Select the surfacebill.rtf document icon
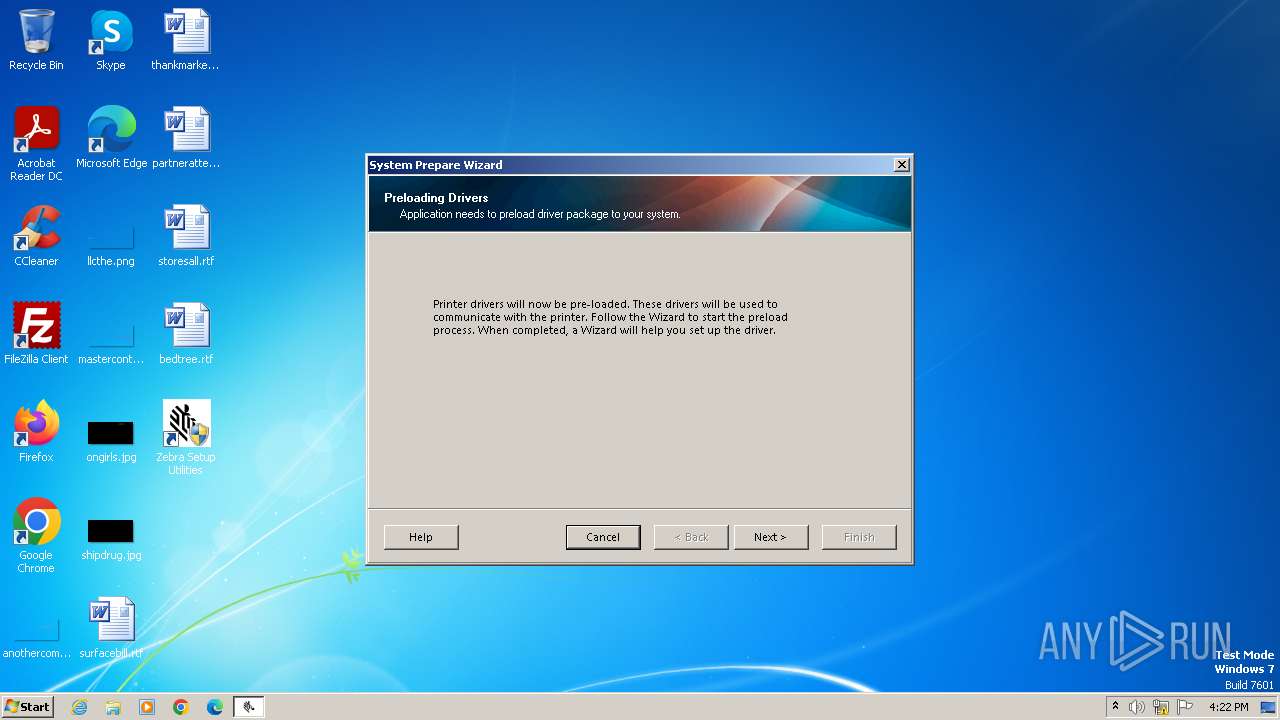The height and width of the screenshot is (720, 1280). coord(111,628)
